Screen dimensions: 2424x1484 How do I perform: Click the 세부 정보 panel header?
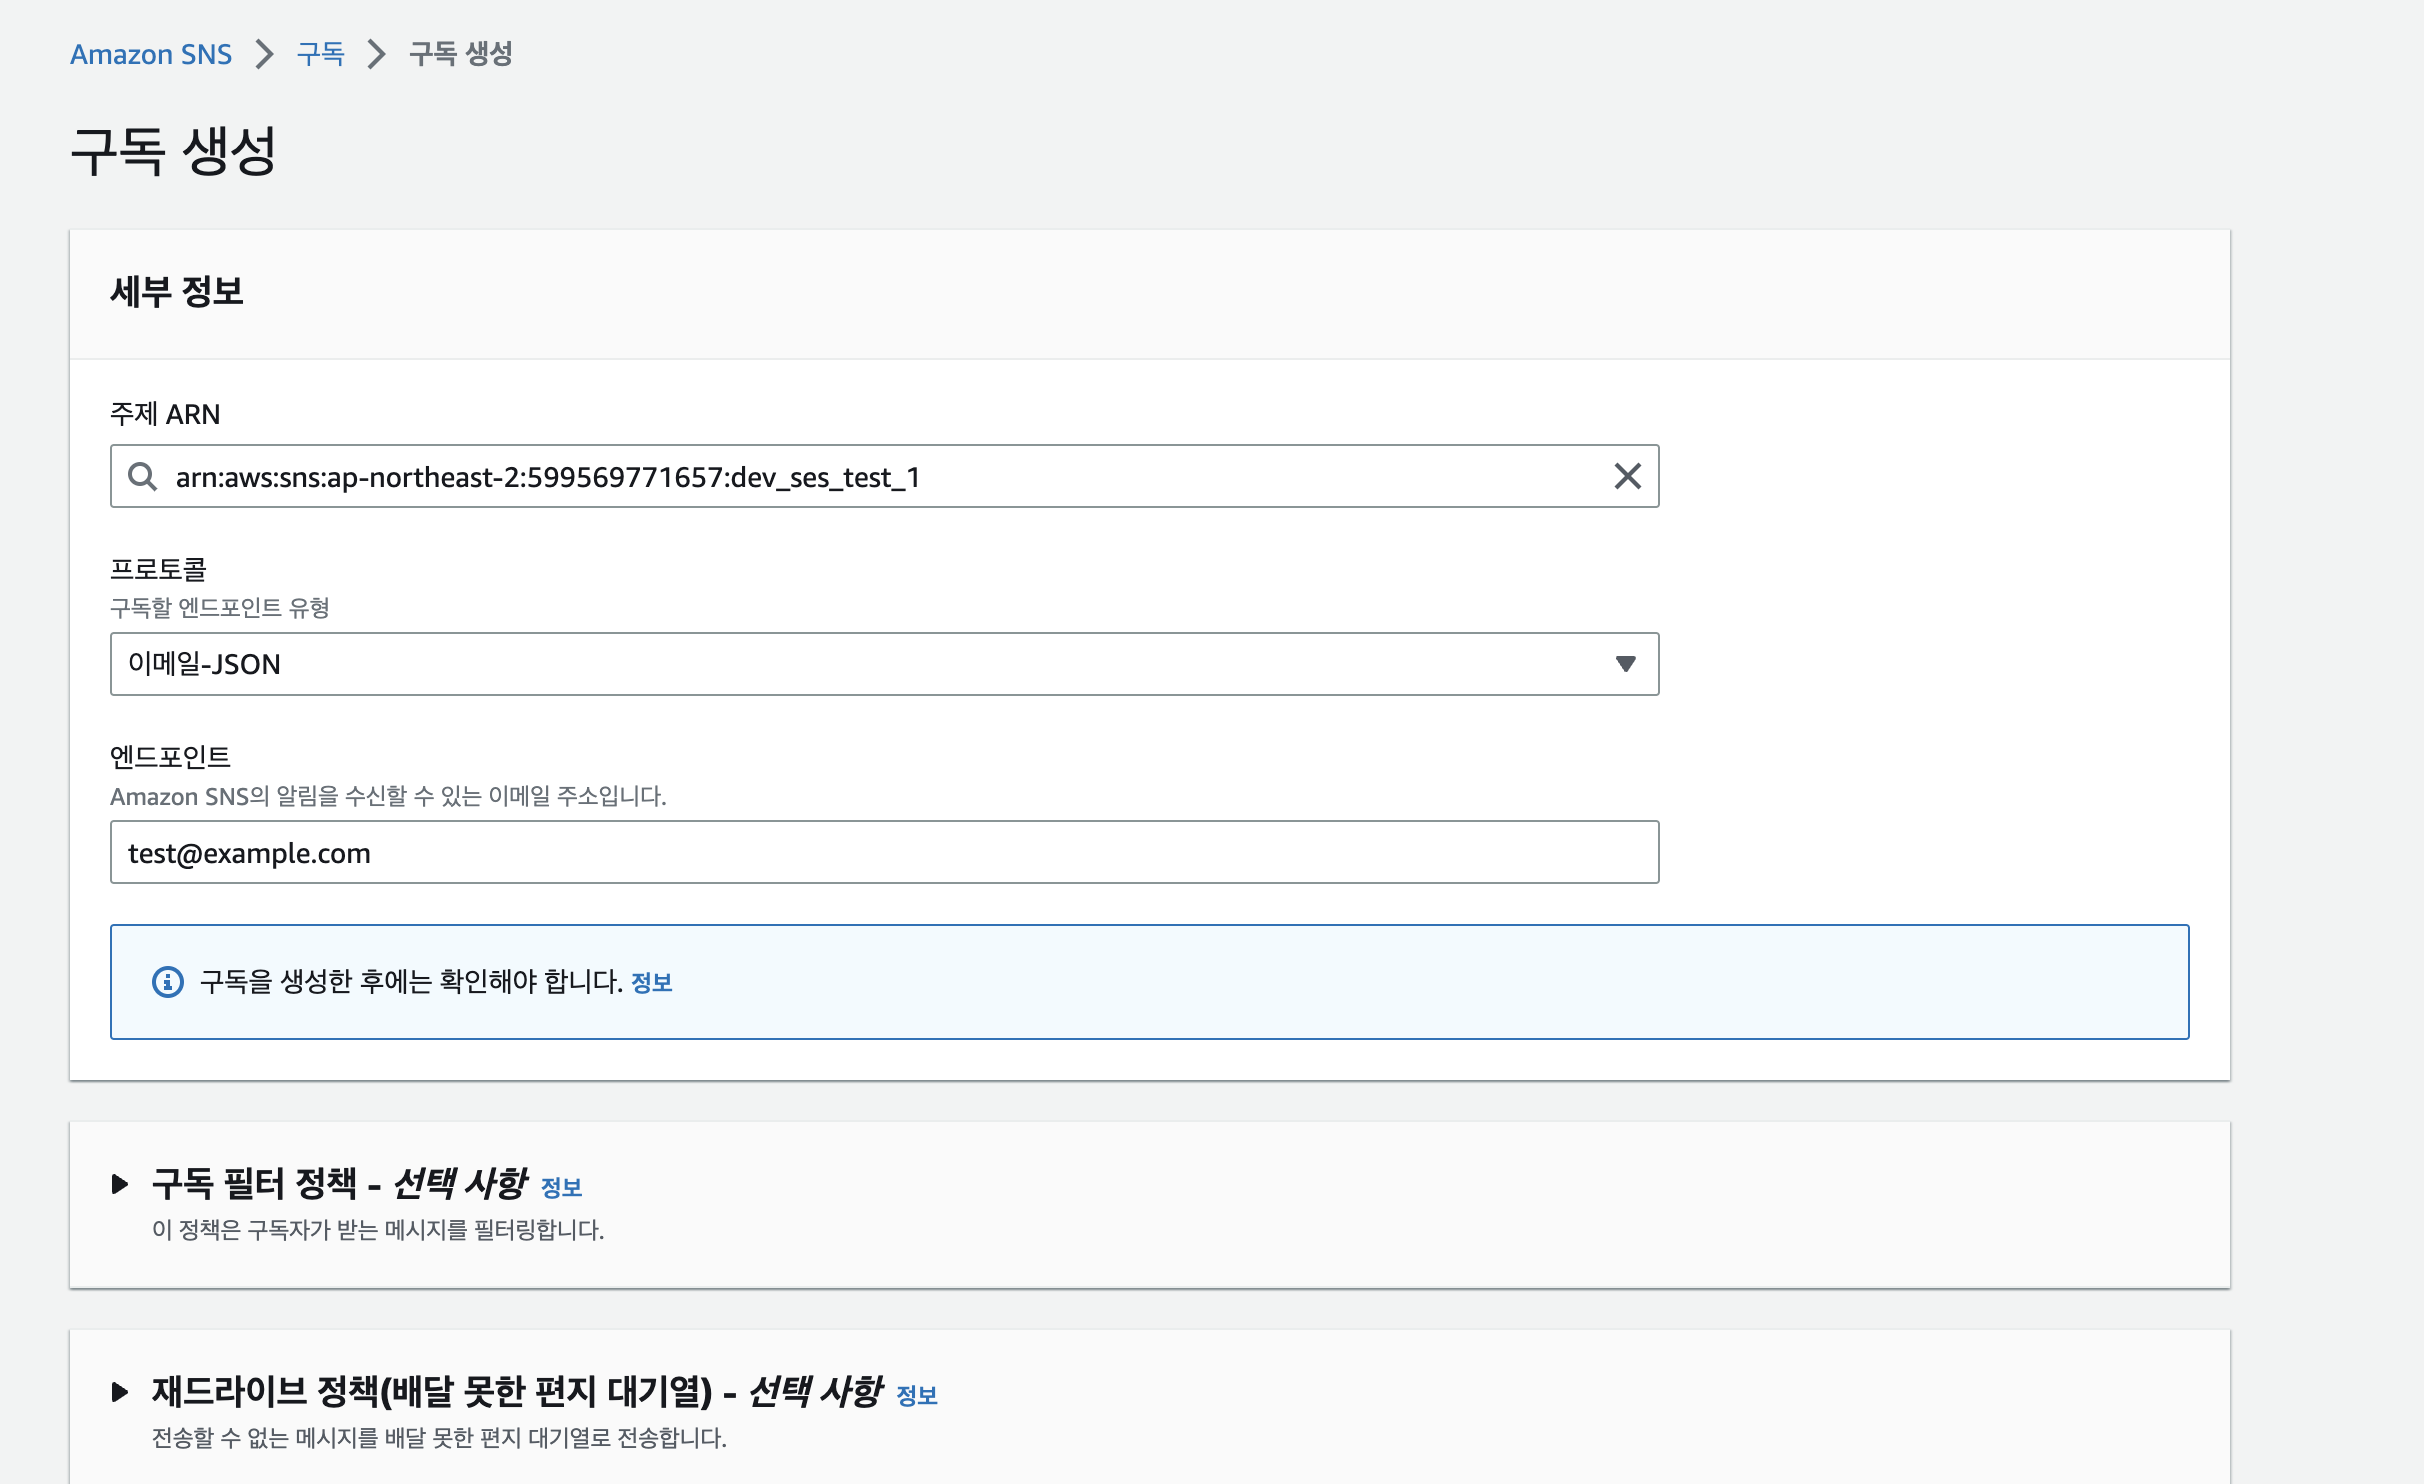(178, 292)
